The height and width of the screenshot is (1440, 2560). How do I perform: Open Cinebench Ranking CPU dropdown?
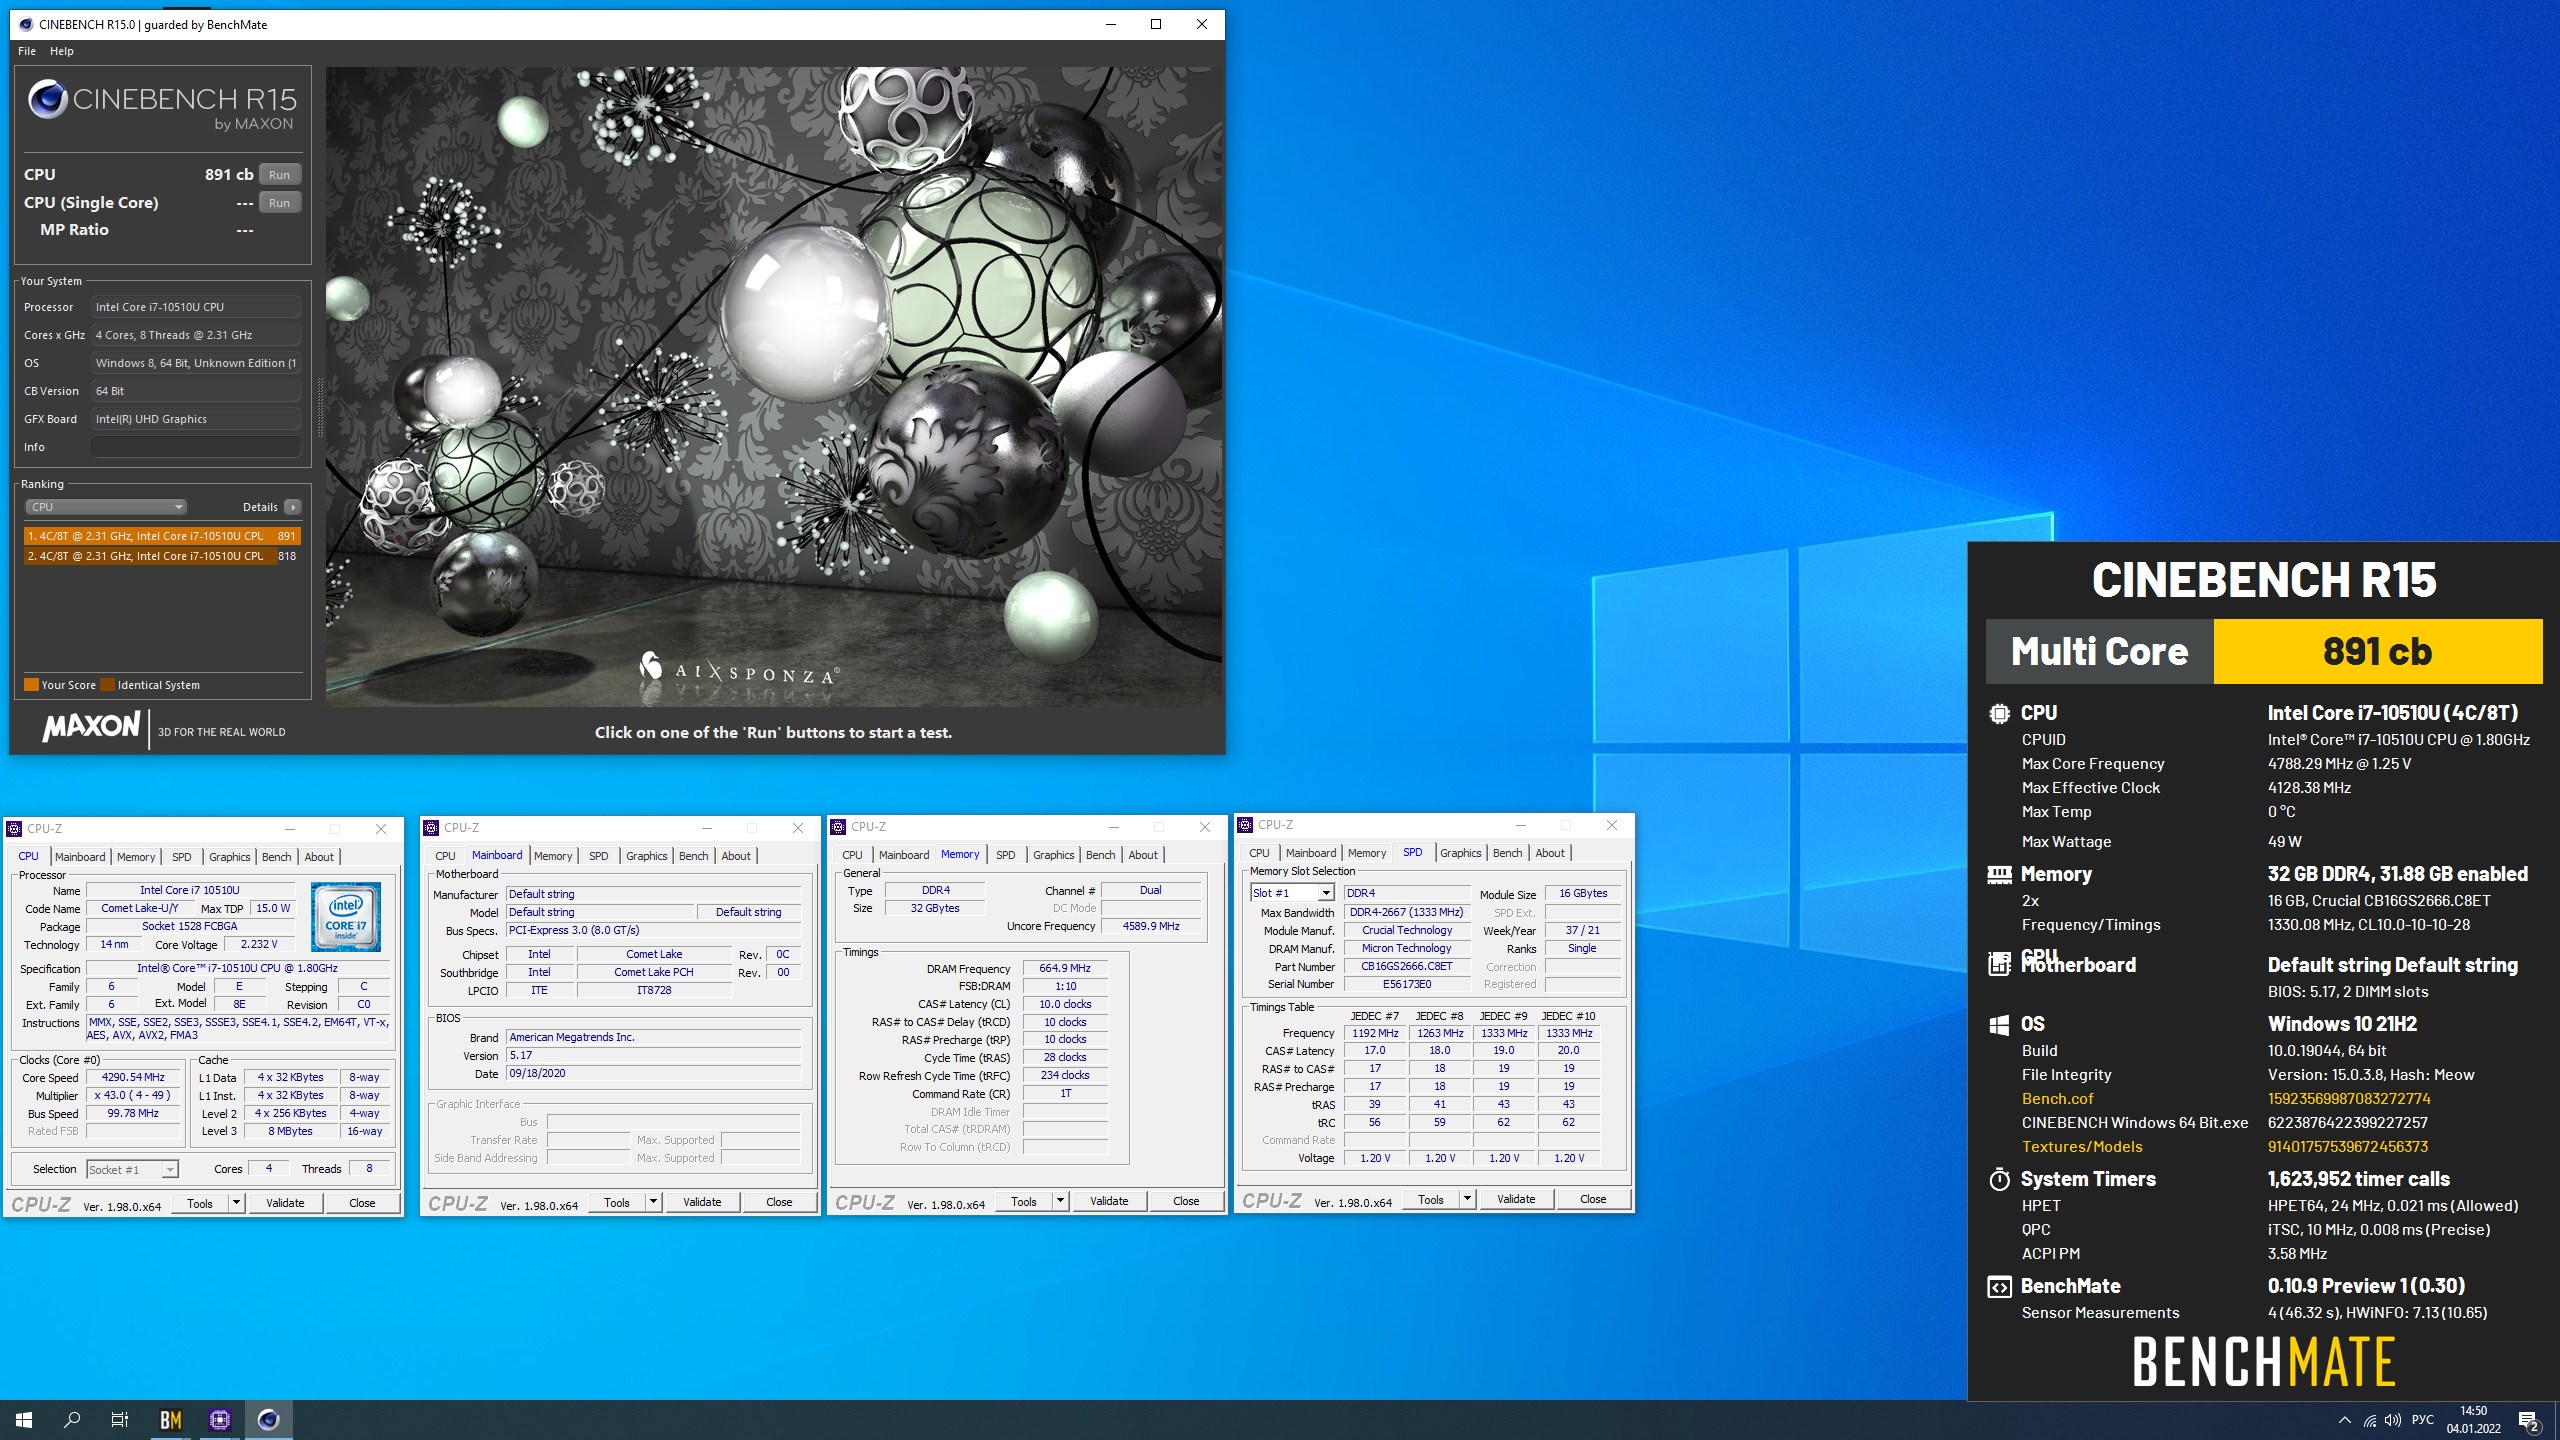(106, 507)
